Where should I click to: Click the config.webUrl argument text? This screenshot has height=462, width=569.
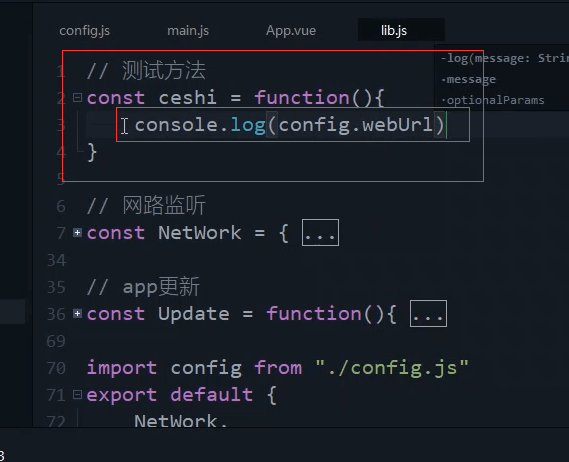point(356,125)
